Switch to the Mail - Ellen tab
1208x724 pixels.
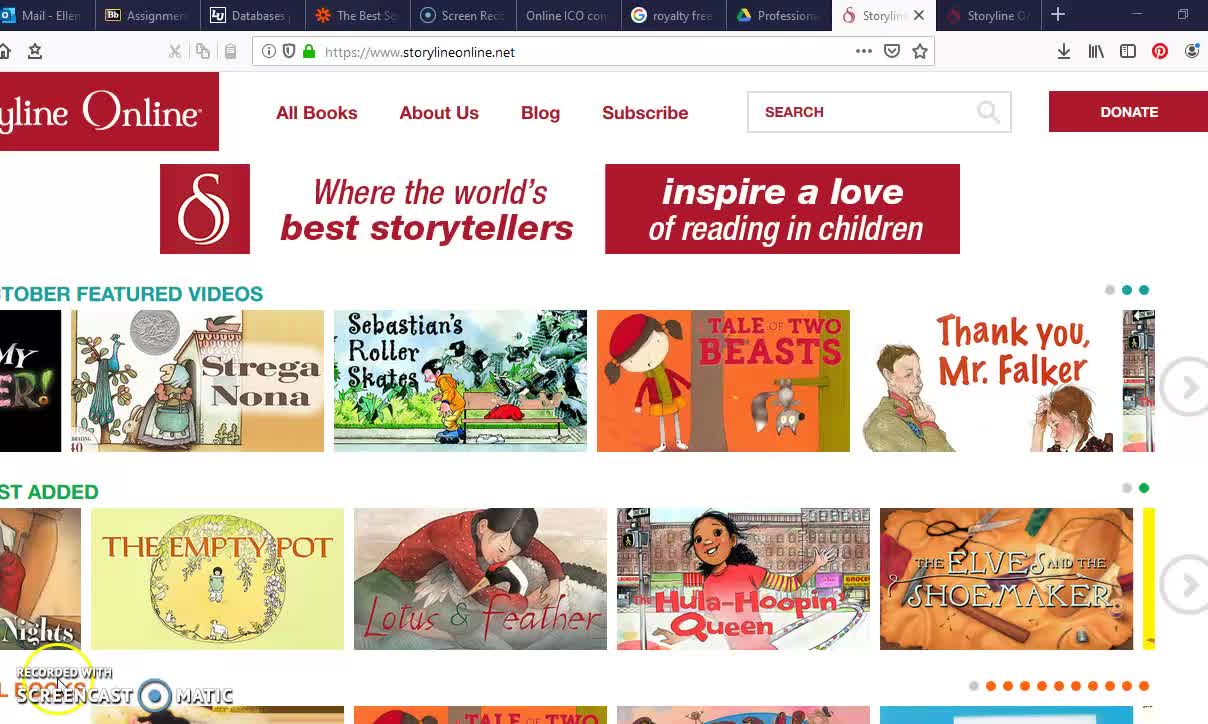(47, 15)
